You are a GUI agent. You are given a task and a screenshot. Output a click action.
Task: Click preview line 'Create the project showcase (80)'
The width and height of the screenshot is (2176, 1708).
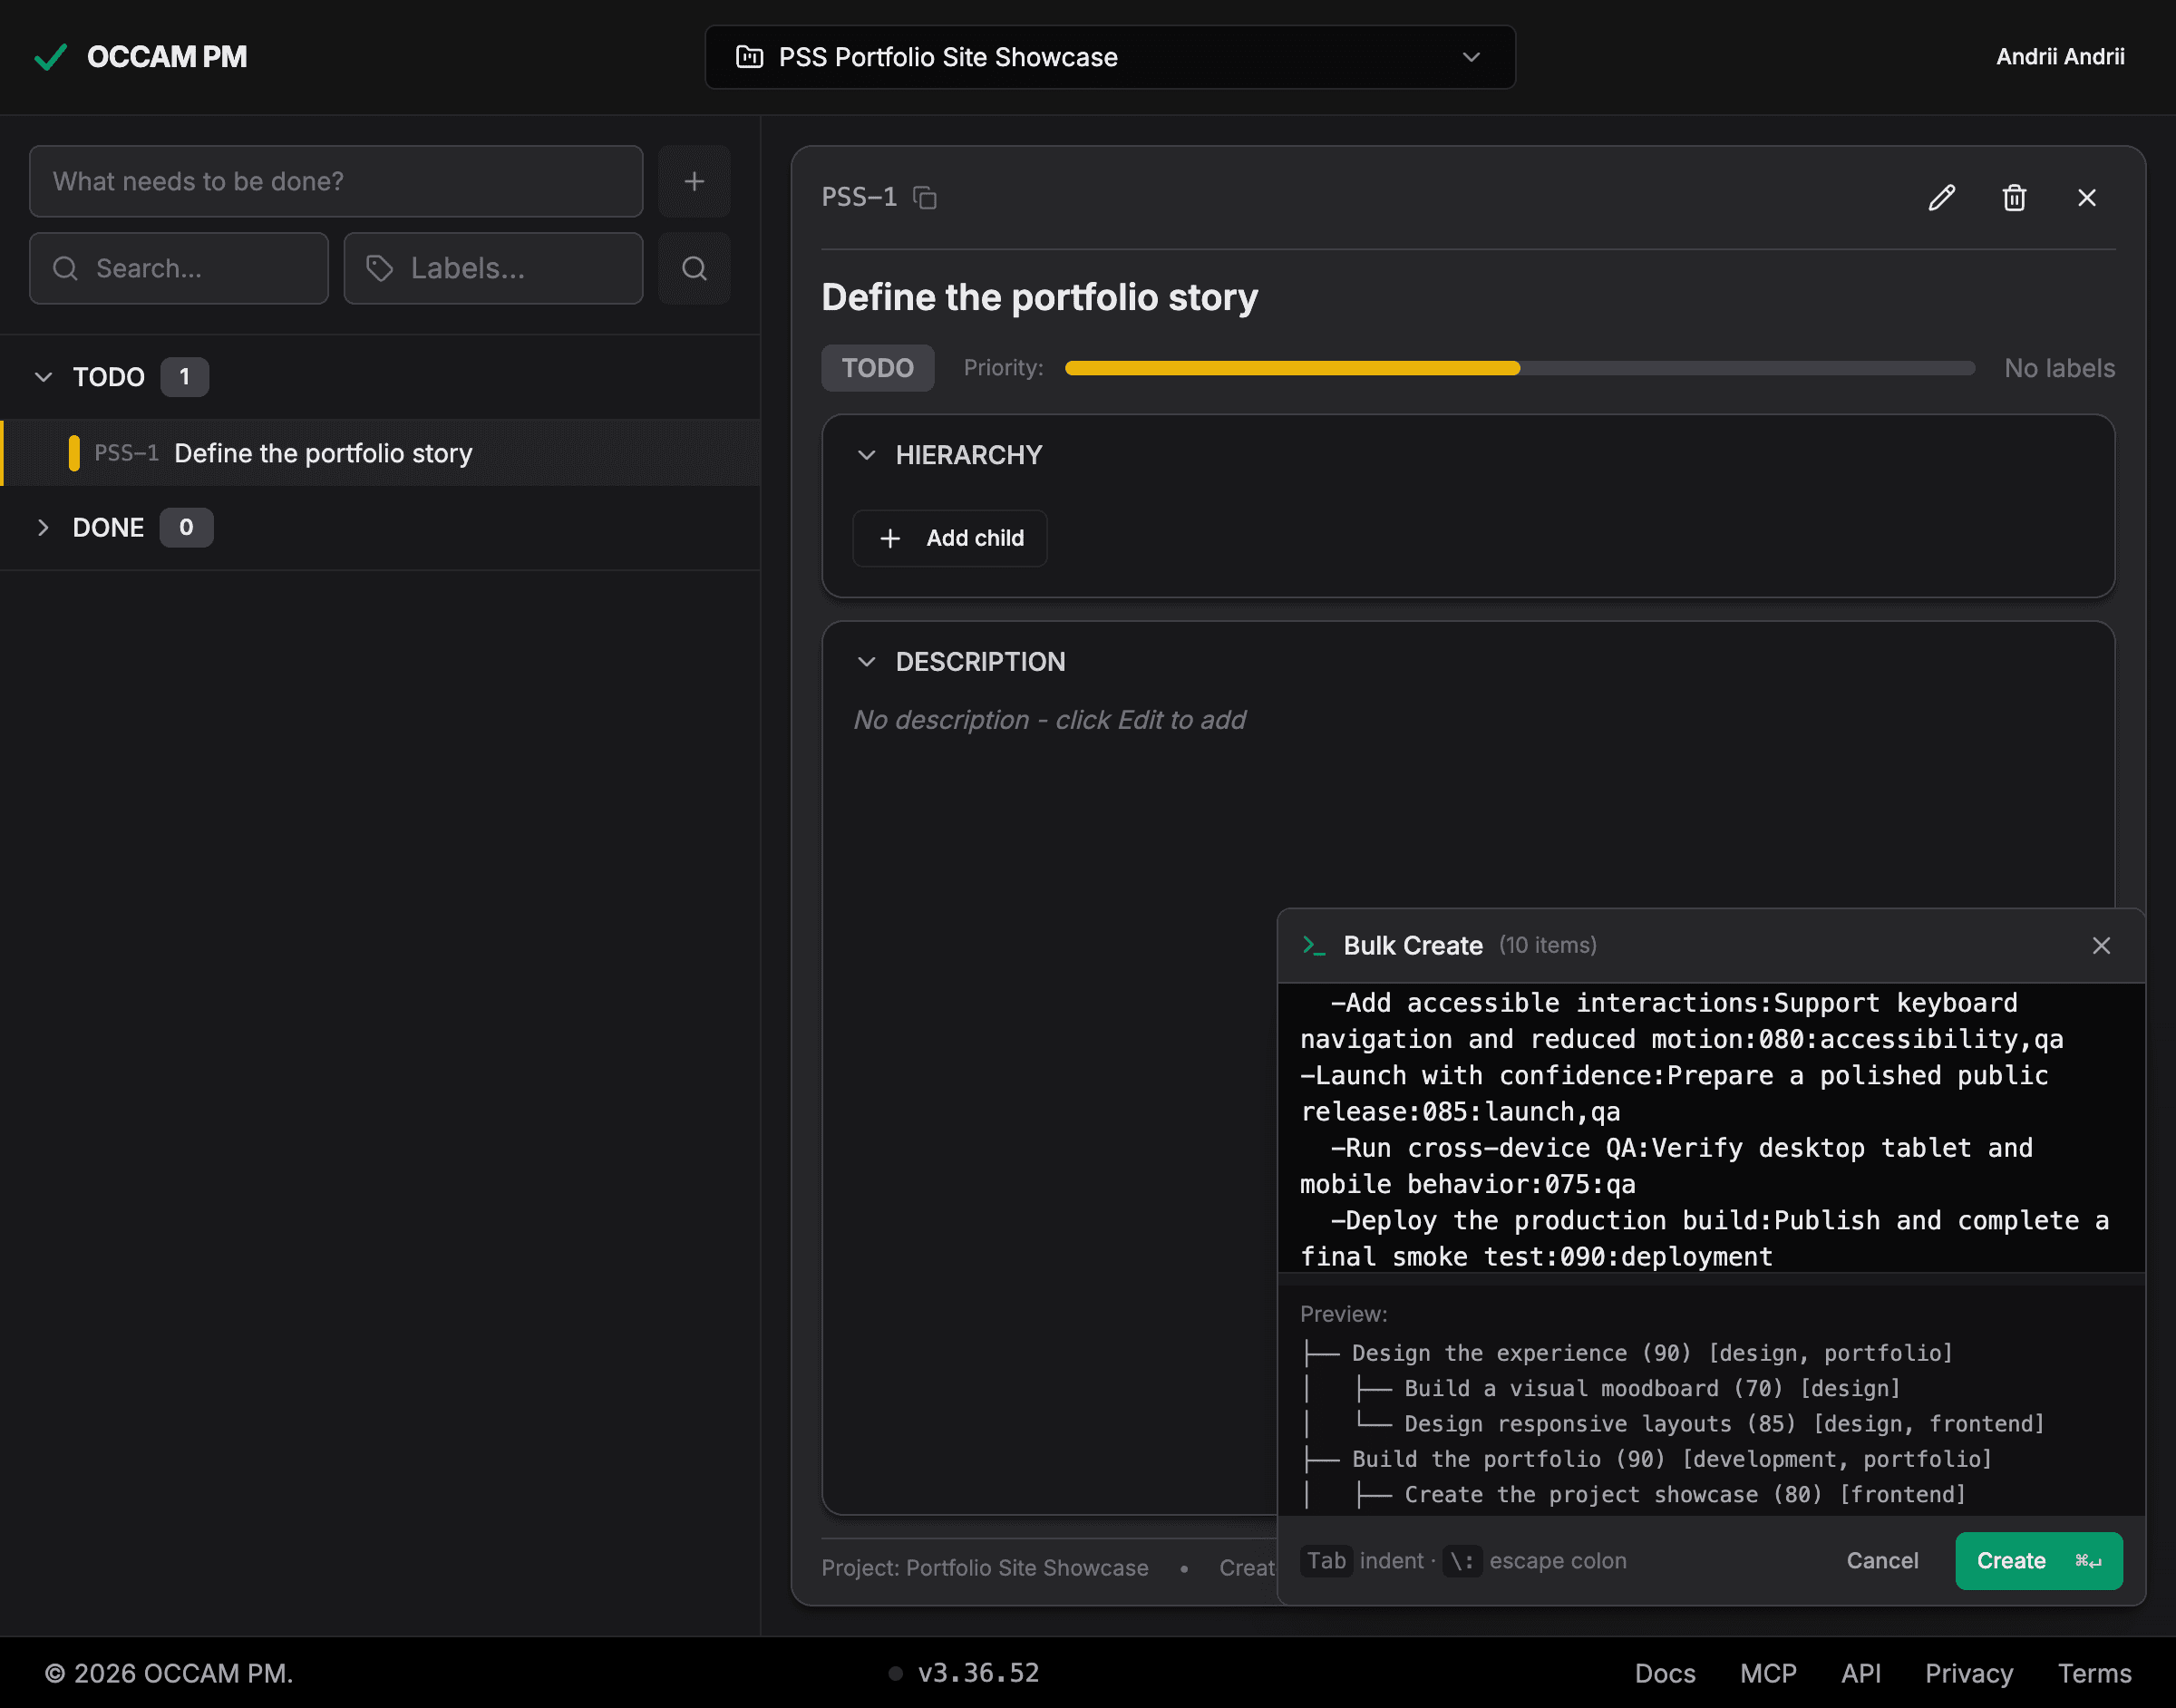(x=1685, y=1494)
